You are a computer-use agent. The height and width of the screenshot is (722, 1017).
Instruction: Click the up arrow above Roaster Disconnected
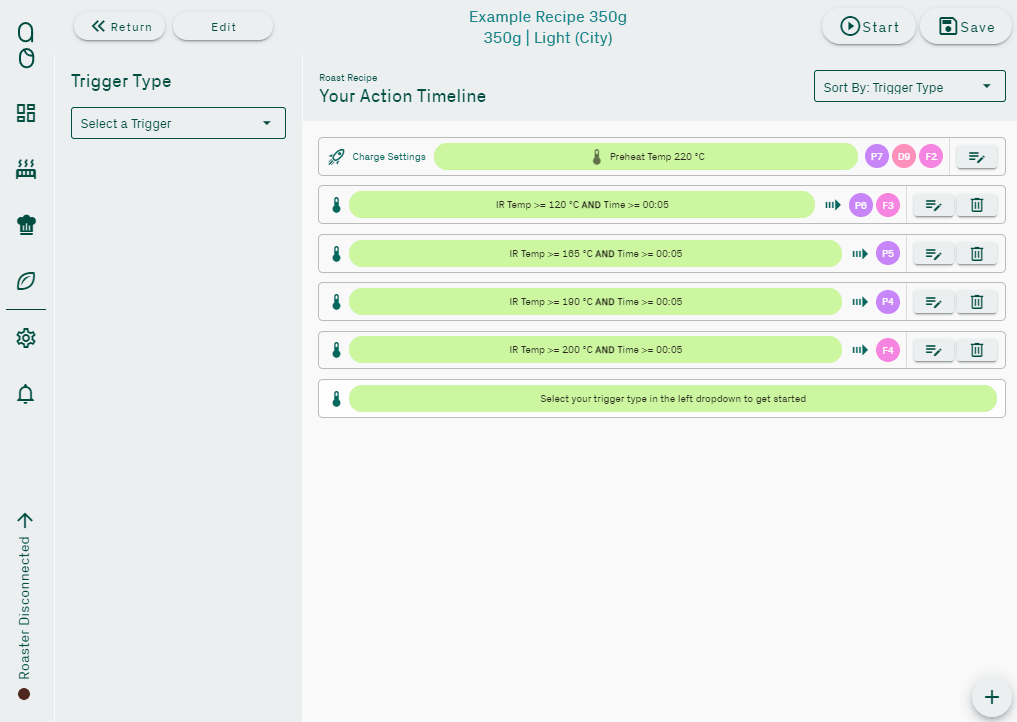click(x=25, y=520)
